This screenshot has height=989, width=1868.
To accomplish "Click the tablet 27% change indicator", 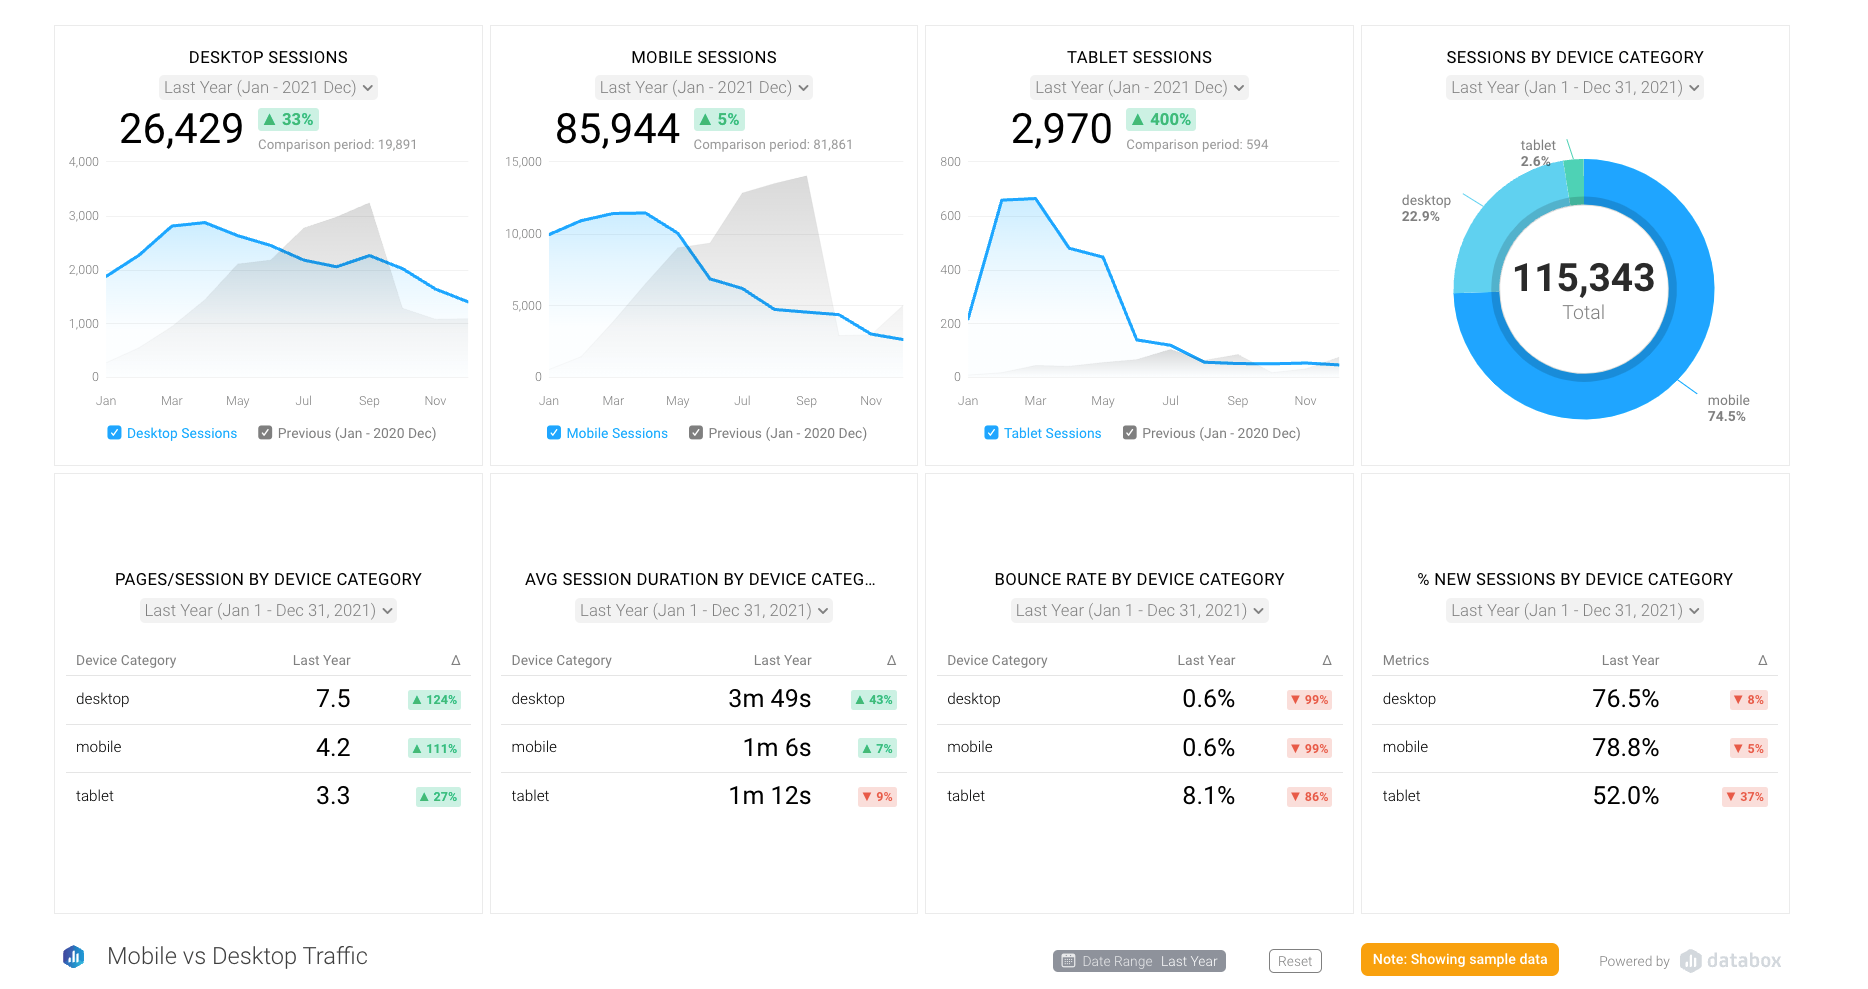I will tap(438, 797).
